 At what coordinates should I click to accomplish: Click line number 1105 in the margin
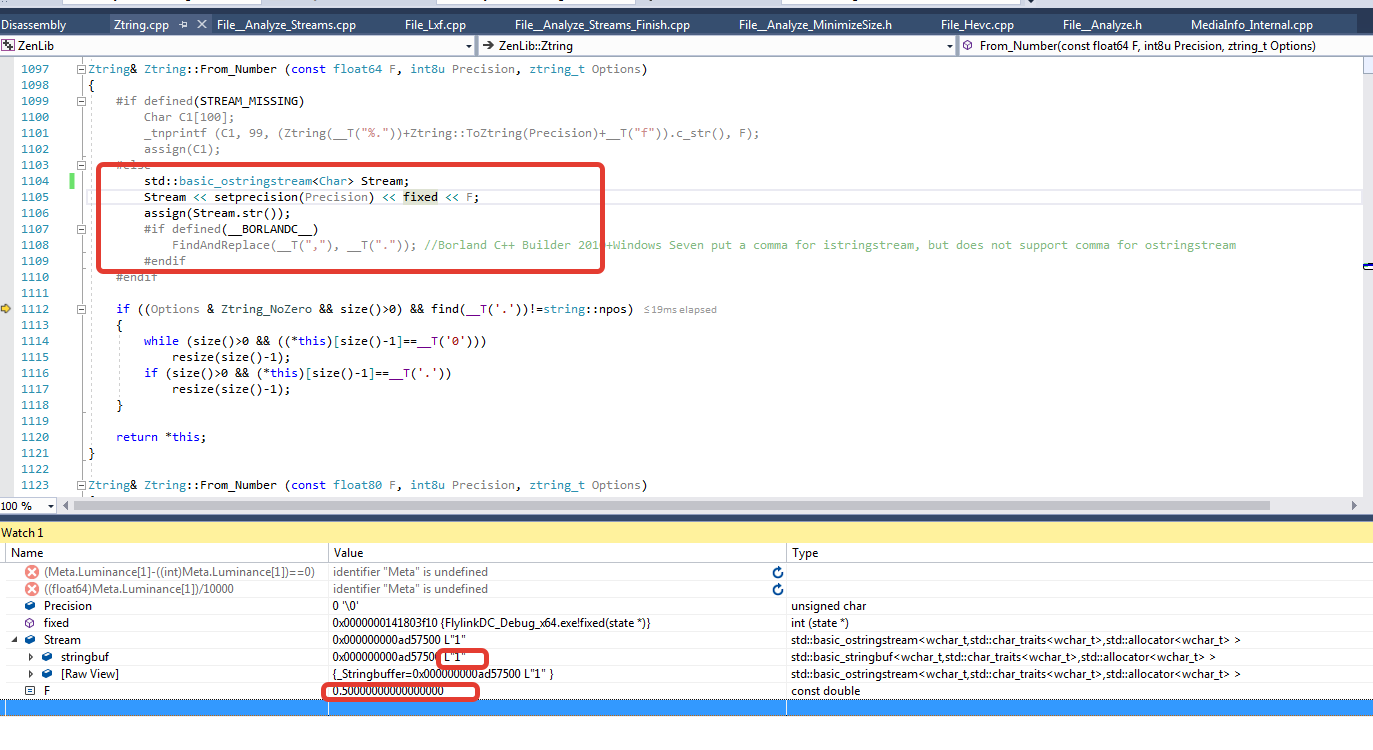(x=35, y=197)
